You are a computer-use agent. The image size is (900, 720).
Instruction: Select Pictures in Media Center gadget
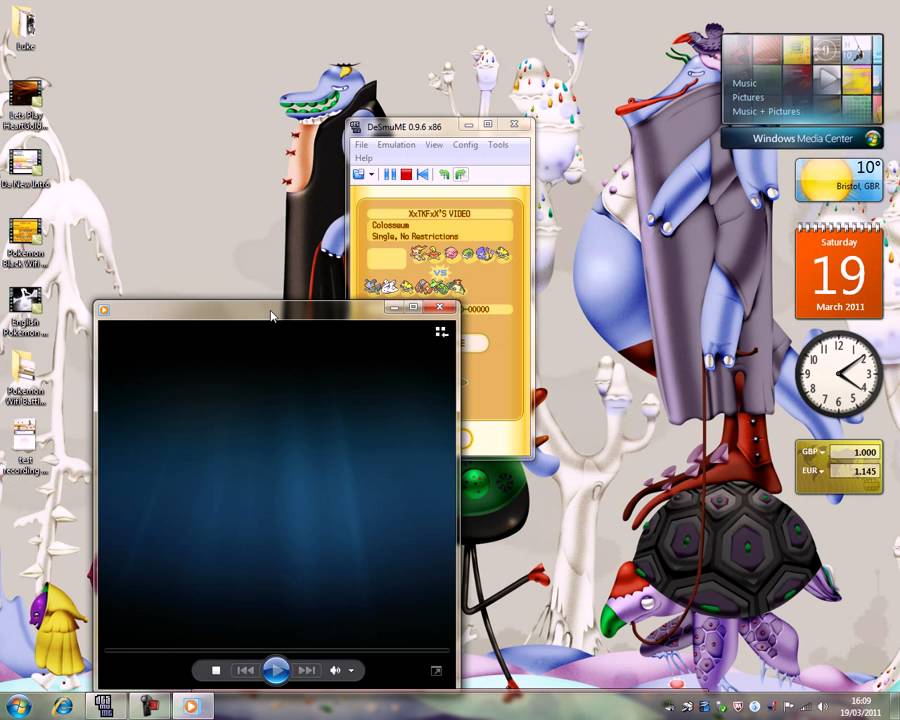pos(748,98)
